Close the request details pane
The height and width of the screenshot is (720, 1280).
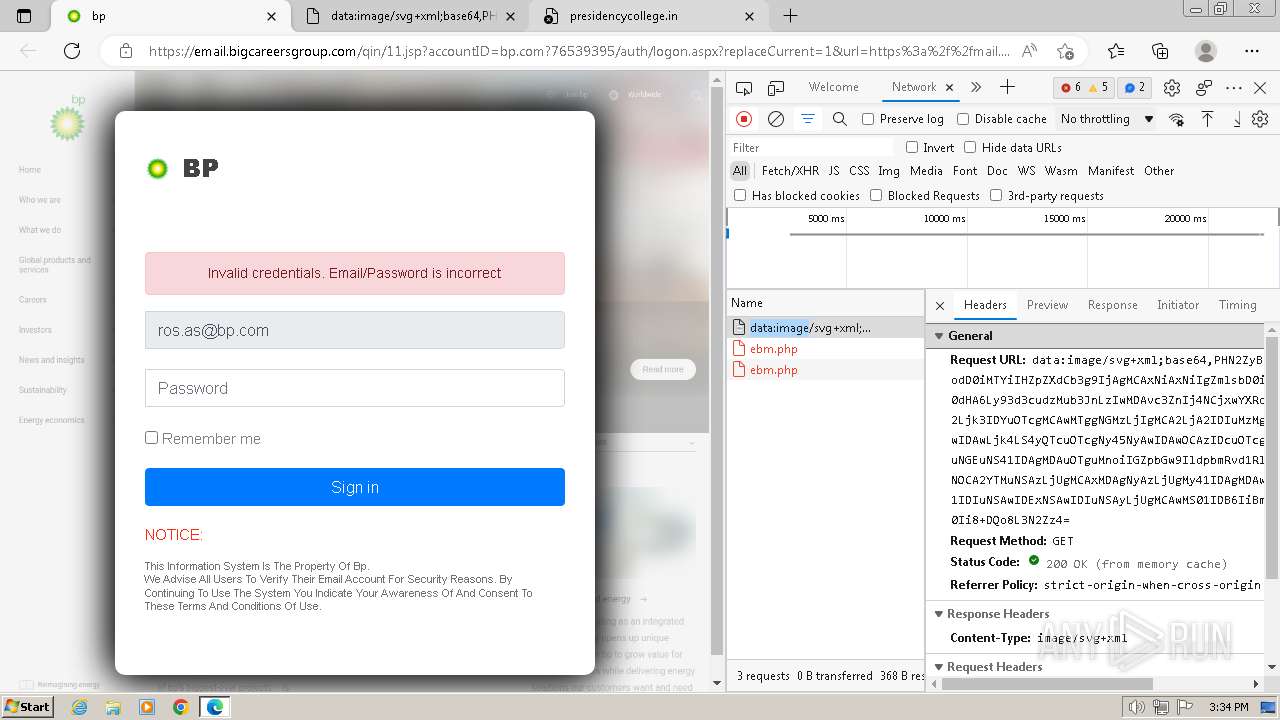coord(940,305)
